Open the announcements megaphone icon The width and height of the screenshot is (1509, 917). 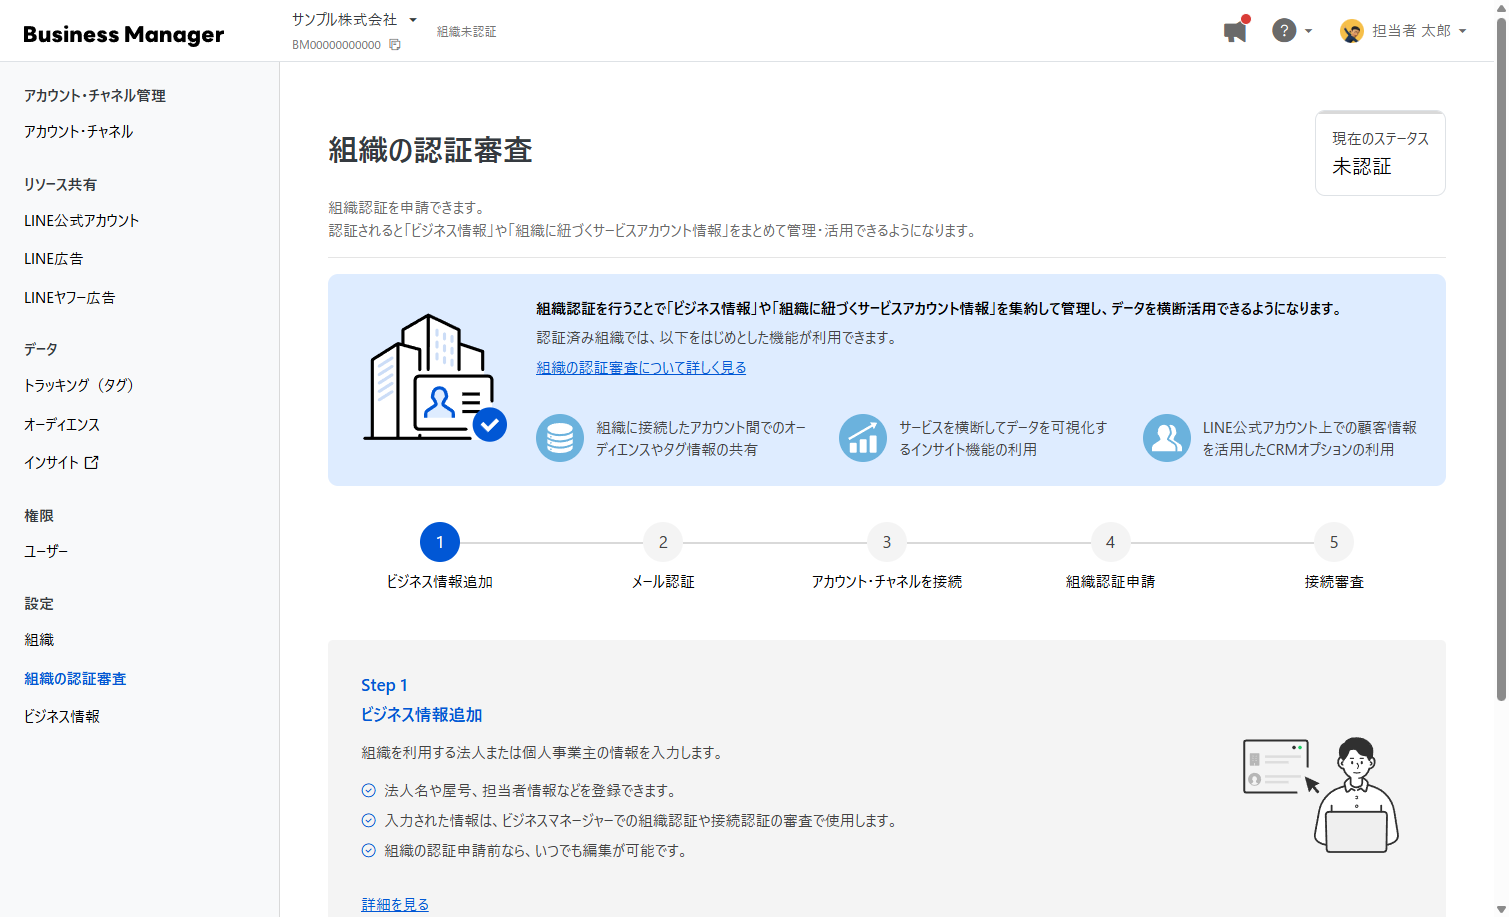[x=1236, y=31]
